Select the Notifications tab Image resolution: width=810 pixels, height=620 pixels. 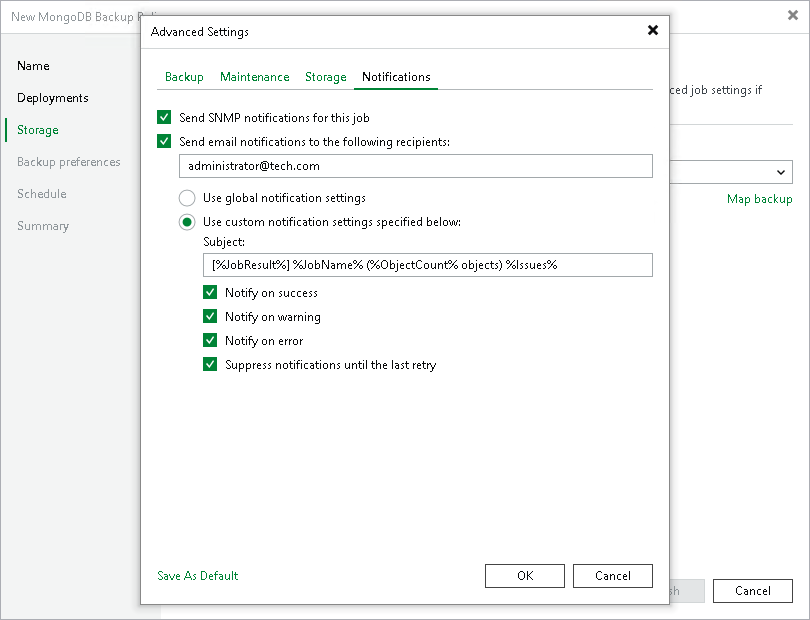point(396,77)
